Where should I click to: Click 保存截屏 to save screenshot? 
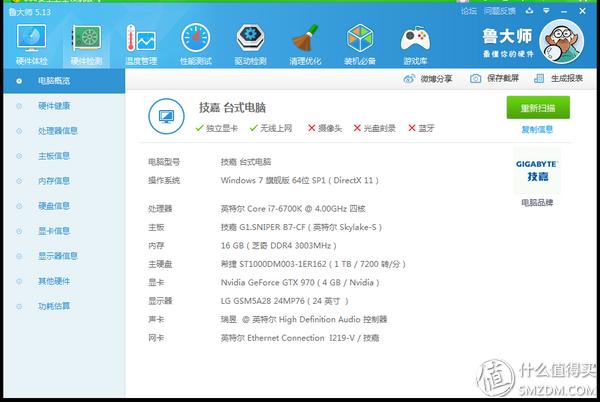(495, 78)
